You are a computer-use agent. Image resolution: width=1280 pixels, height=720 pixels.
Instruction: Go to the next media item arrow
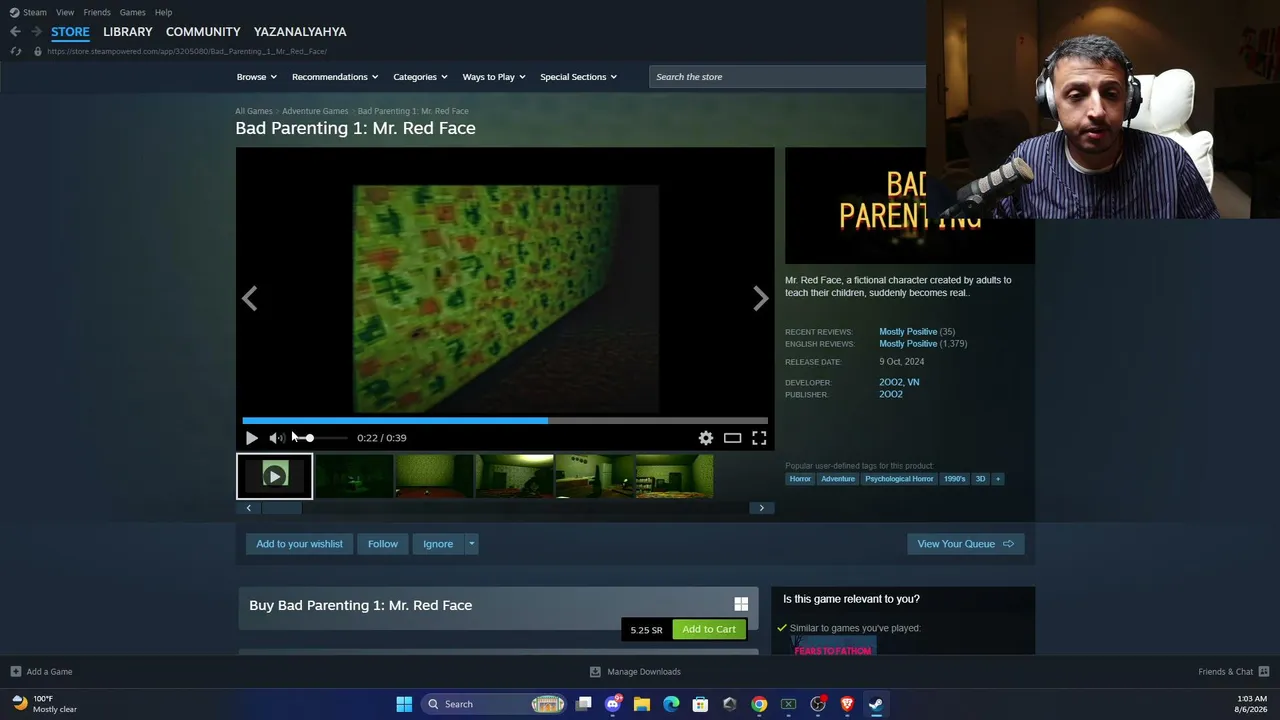point(760,298)
